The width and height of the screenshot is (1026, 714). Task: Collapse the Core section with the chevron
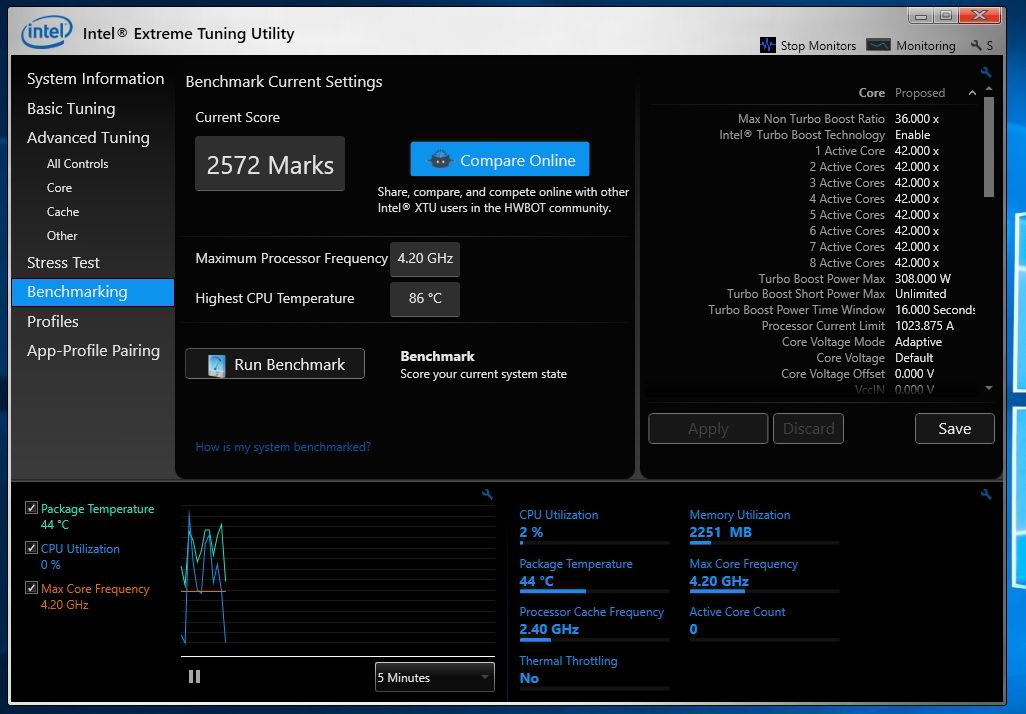pos(972,93)
